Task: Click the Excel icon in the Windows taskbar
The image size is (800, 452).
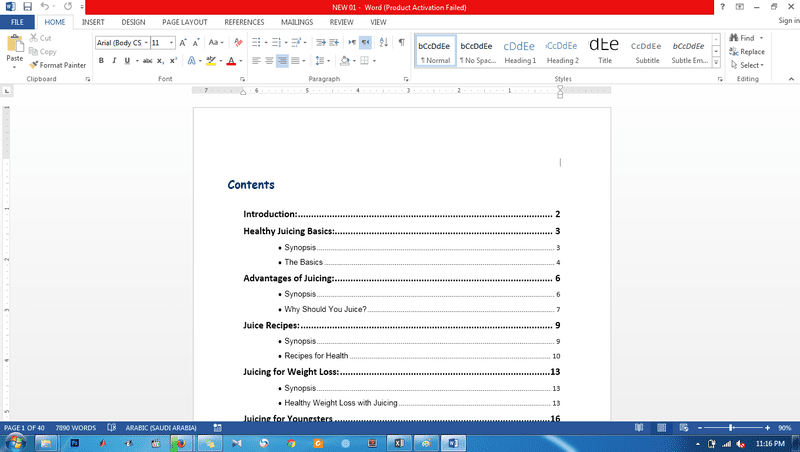Action: pyautogui.click(x=398, y=442)
